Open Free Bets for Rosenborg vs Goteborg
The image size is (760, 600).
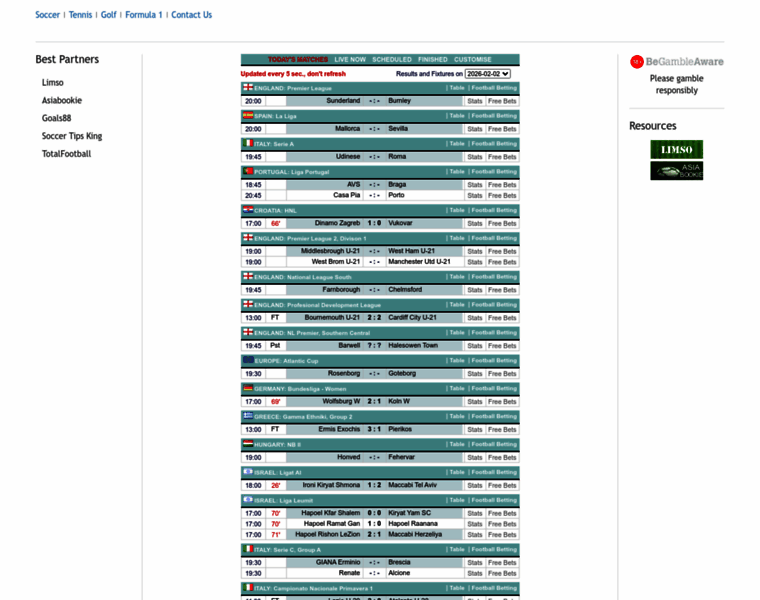click(502, 374)
